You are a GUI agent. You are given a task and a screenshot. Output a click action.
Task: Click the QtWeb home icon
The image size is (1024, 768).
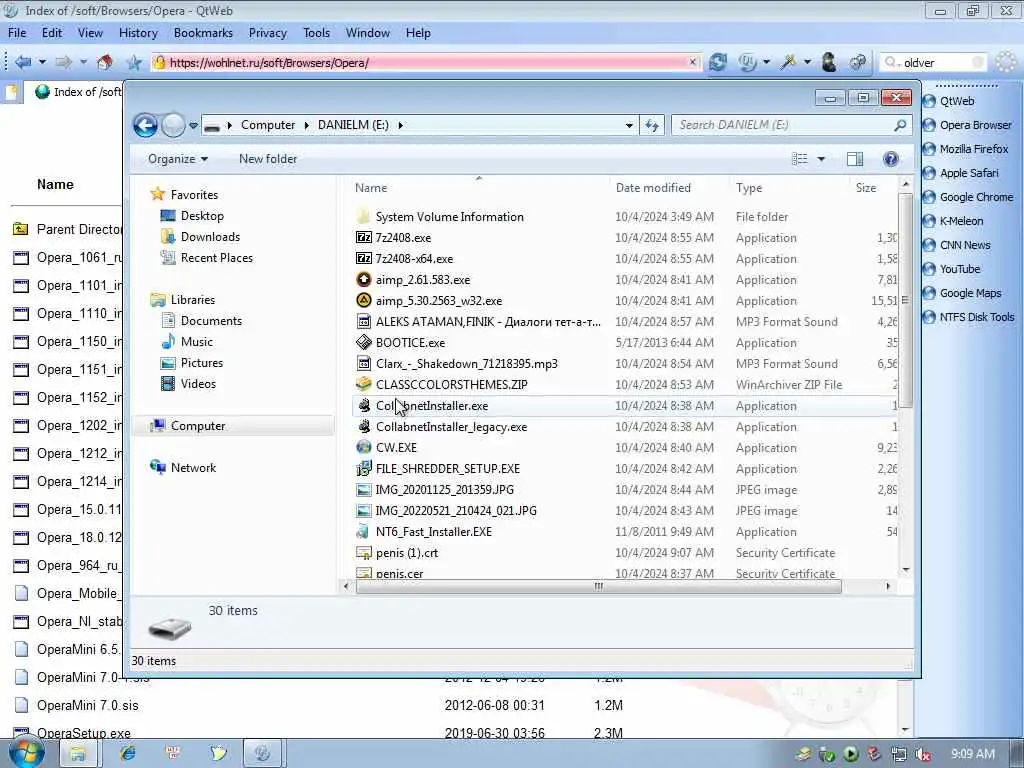click(104, 62)
